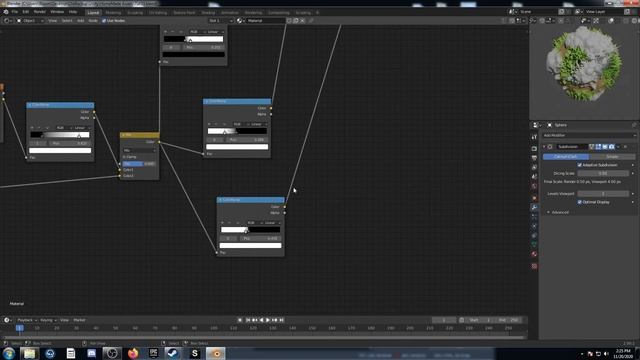The image size is (640, 360).
Task: Open the Scene properties tab
Action: [534, 177]
